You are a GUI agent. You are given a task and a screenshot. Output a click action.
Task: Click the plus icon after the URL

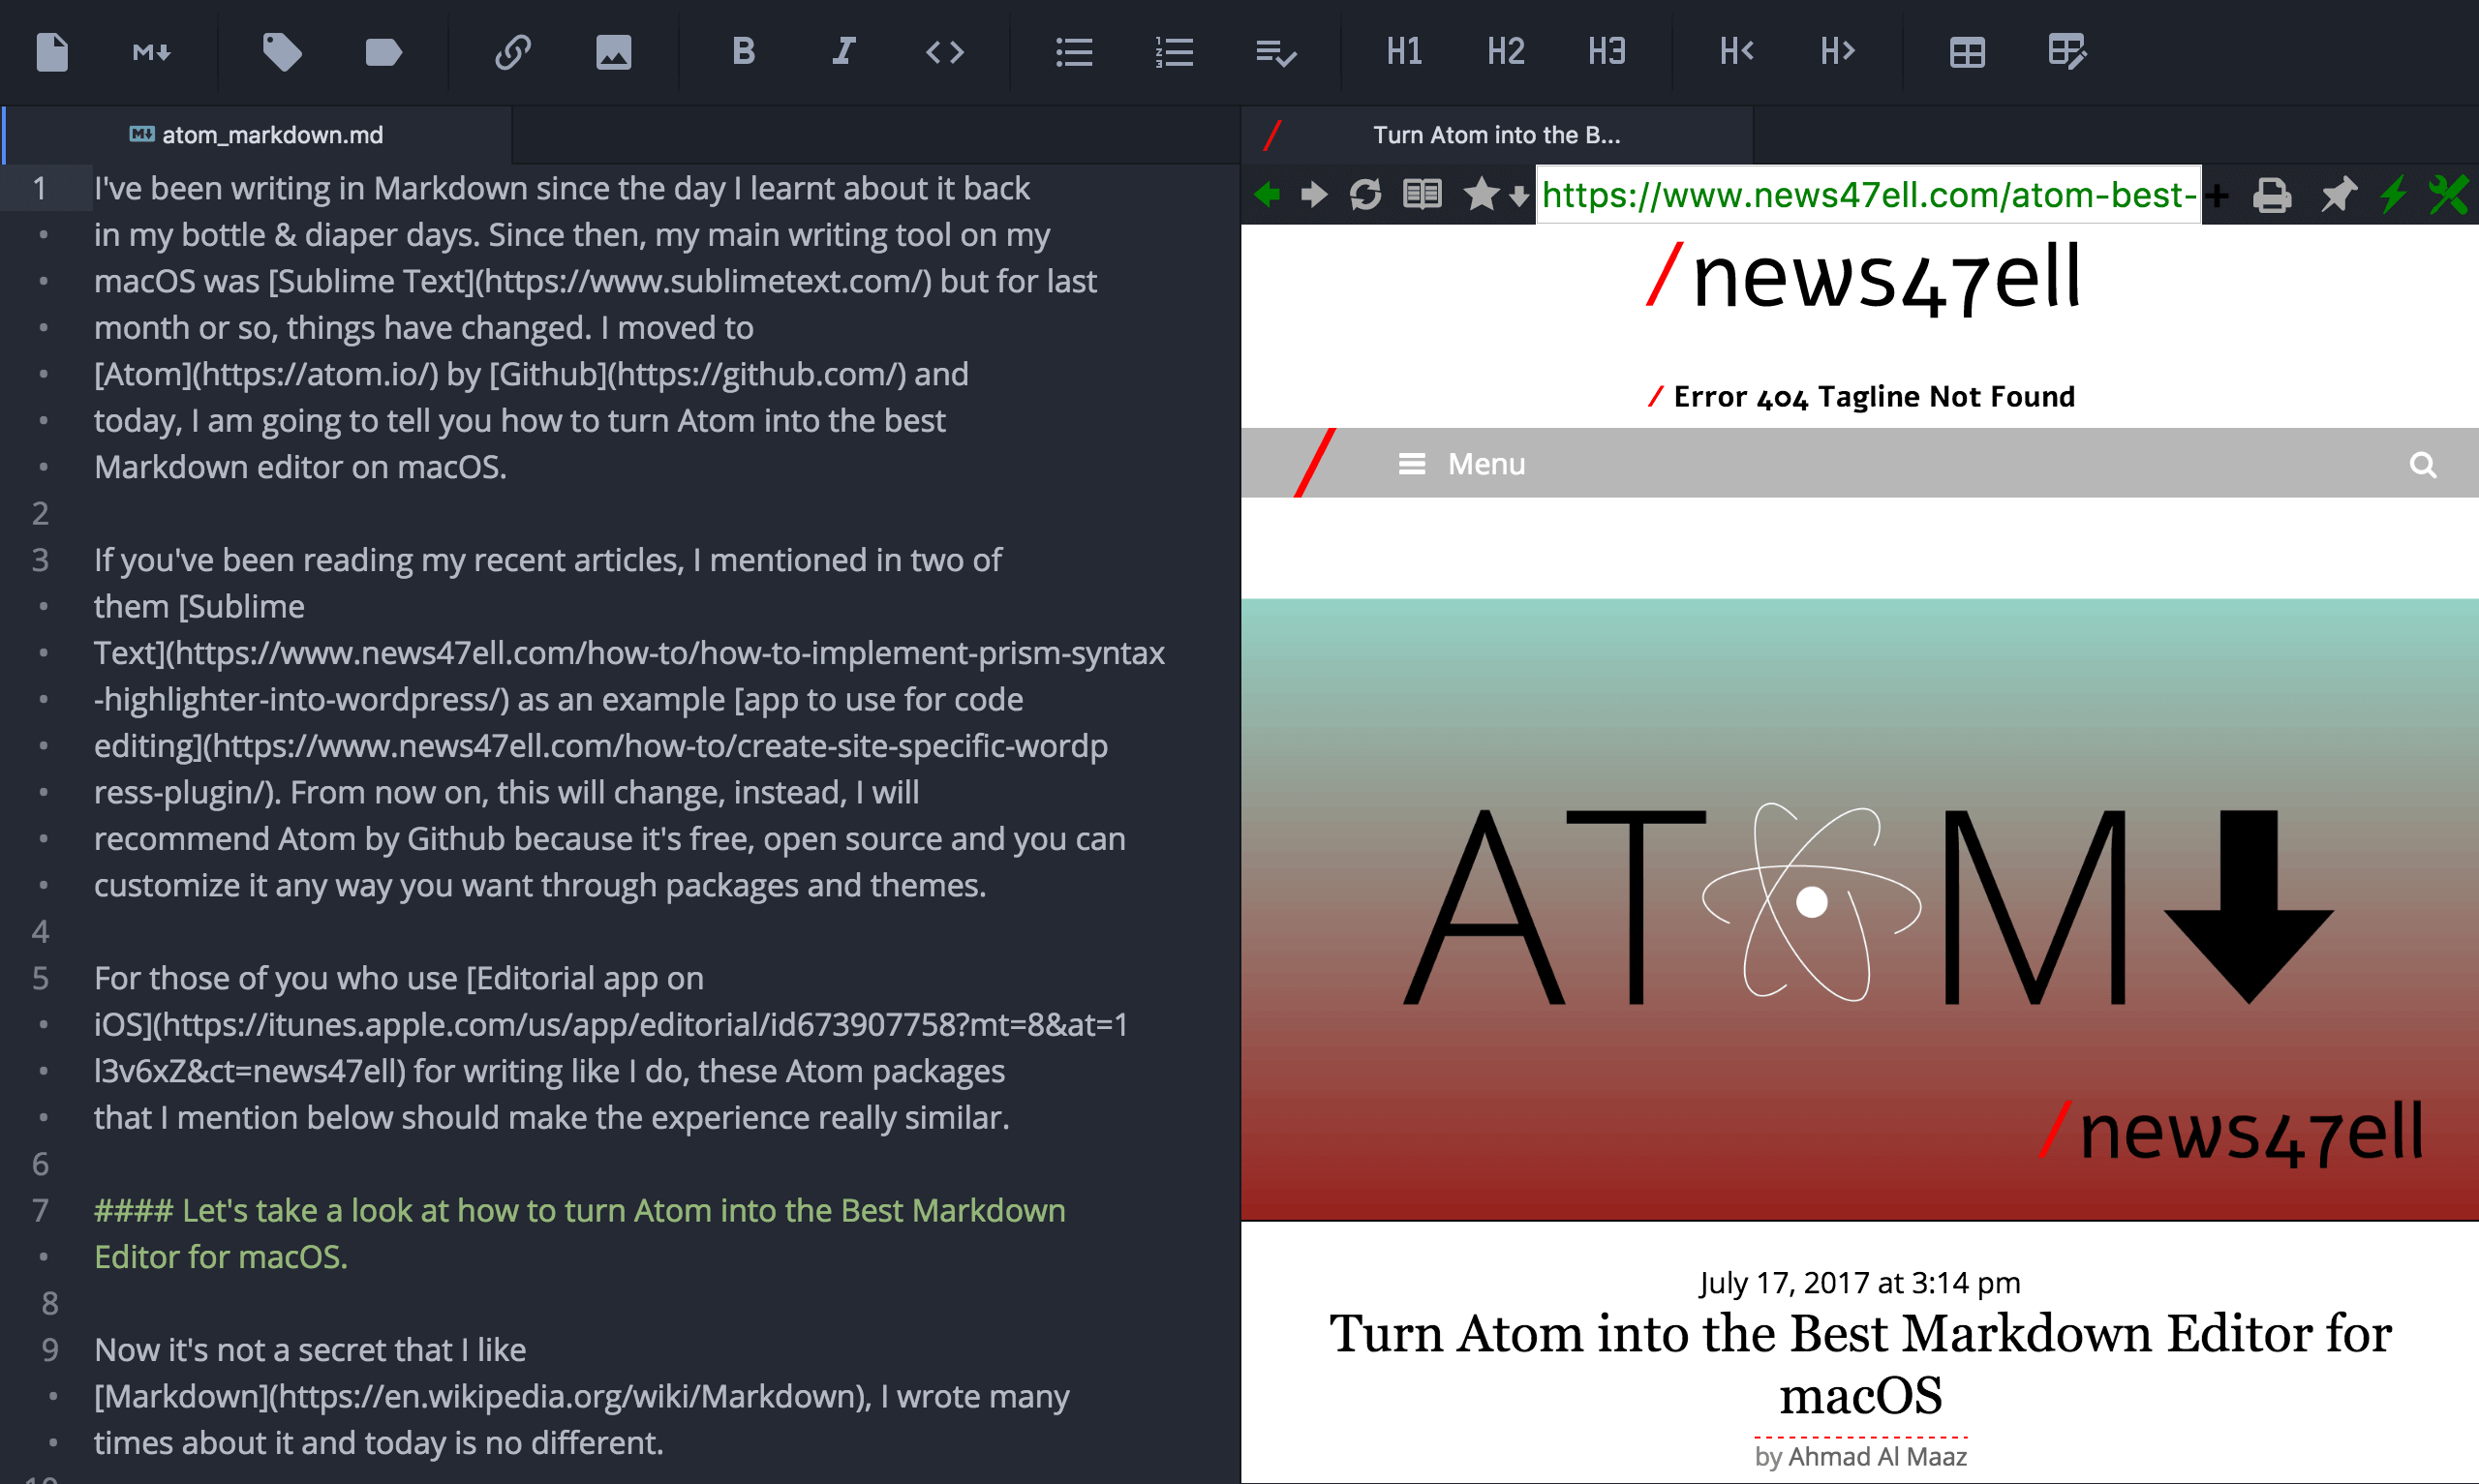(x=2217, y=195)
